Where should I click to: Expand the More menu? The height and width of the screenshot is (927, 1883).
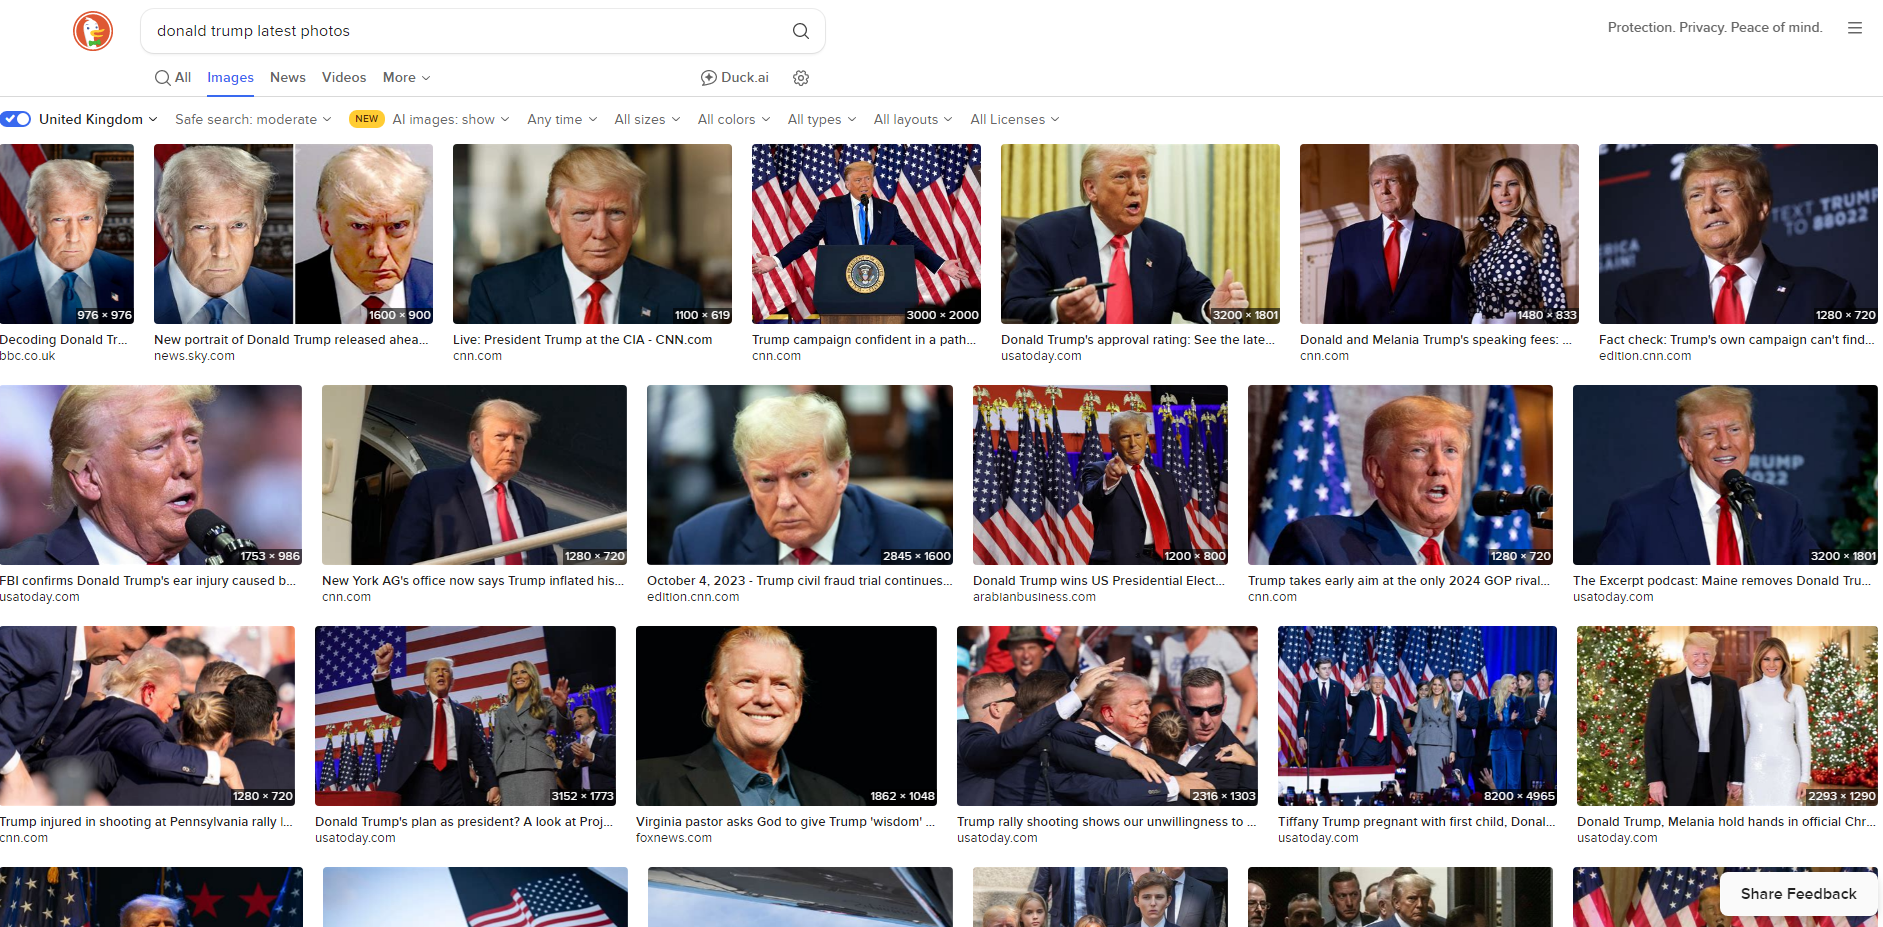tap(406, 77)
